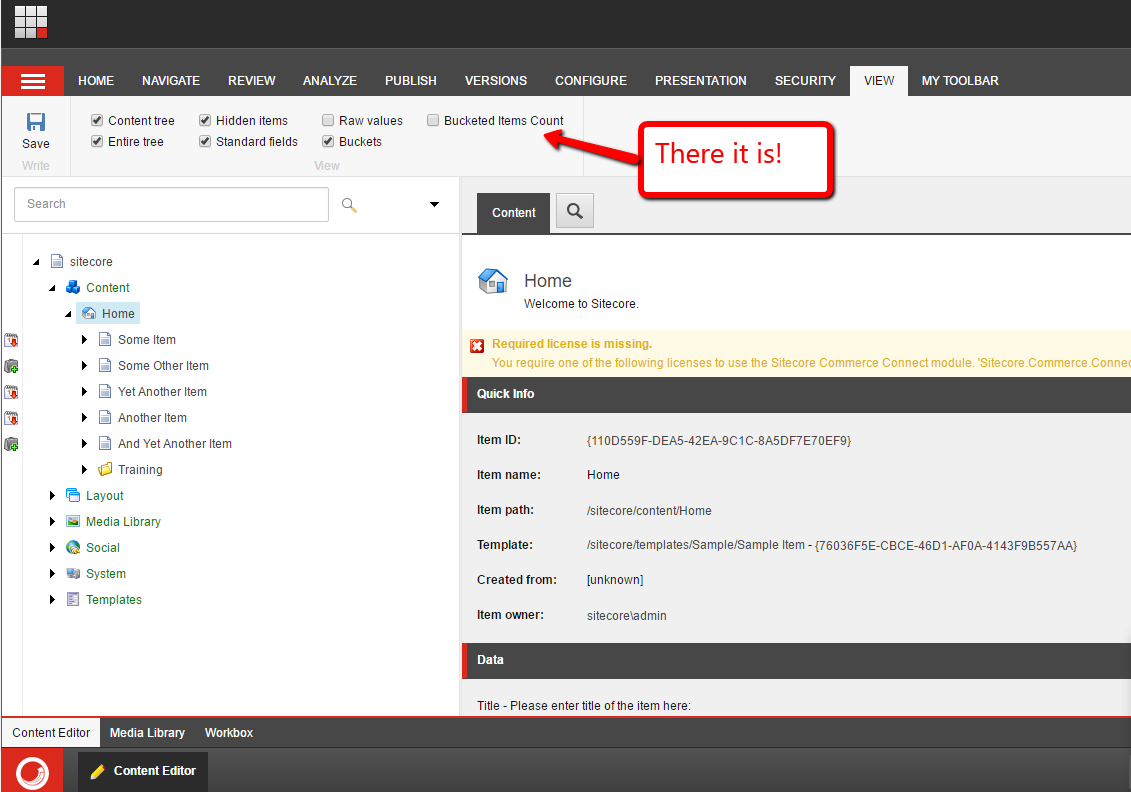1131x792 pixels.
Task: Expand the Templates tree node
Action: 53,600
